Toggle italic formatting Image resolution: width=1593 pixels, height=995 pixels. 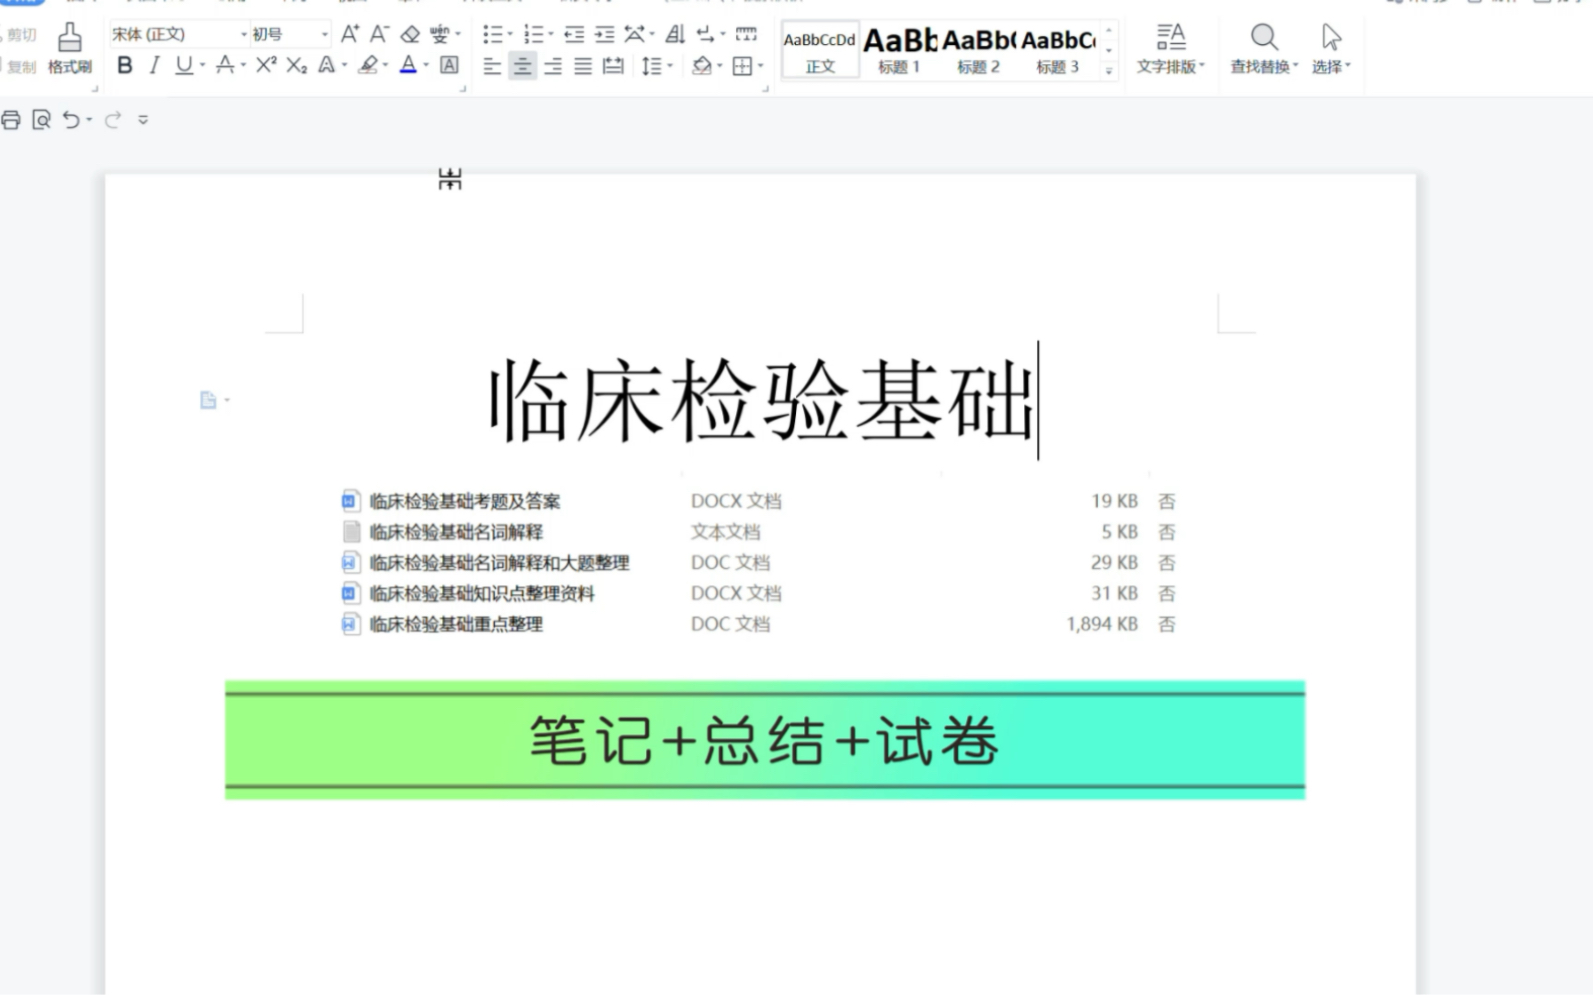(x=154, y=66)
